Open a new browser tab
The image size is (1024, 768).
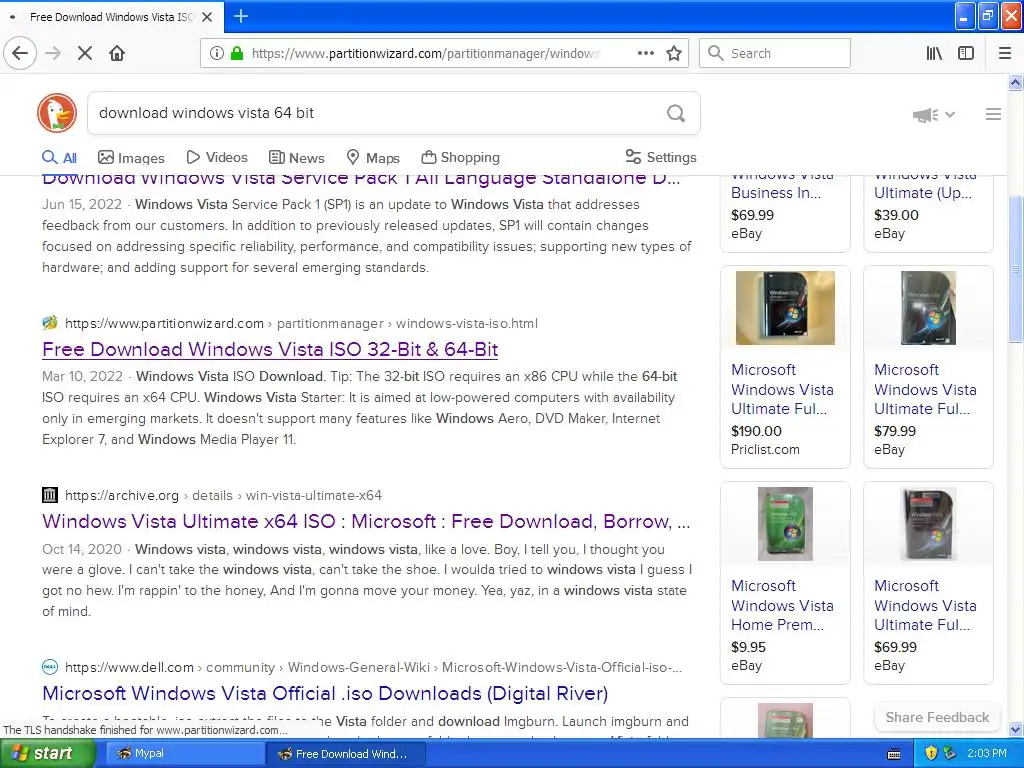[241, 16]
